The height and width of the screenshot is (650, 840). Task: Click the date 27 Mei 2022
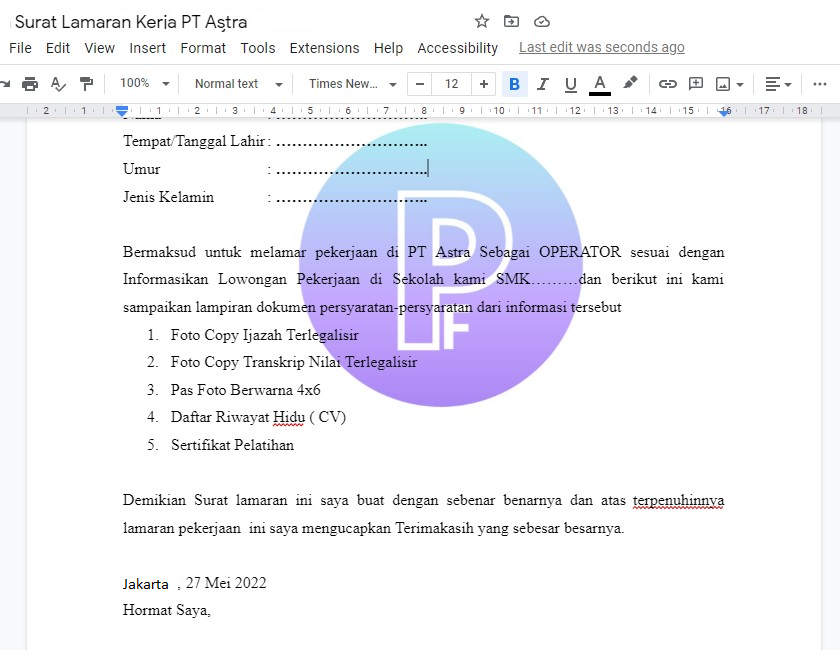226,583
